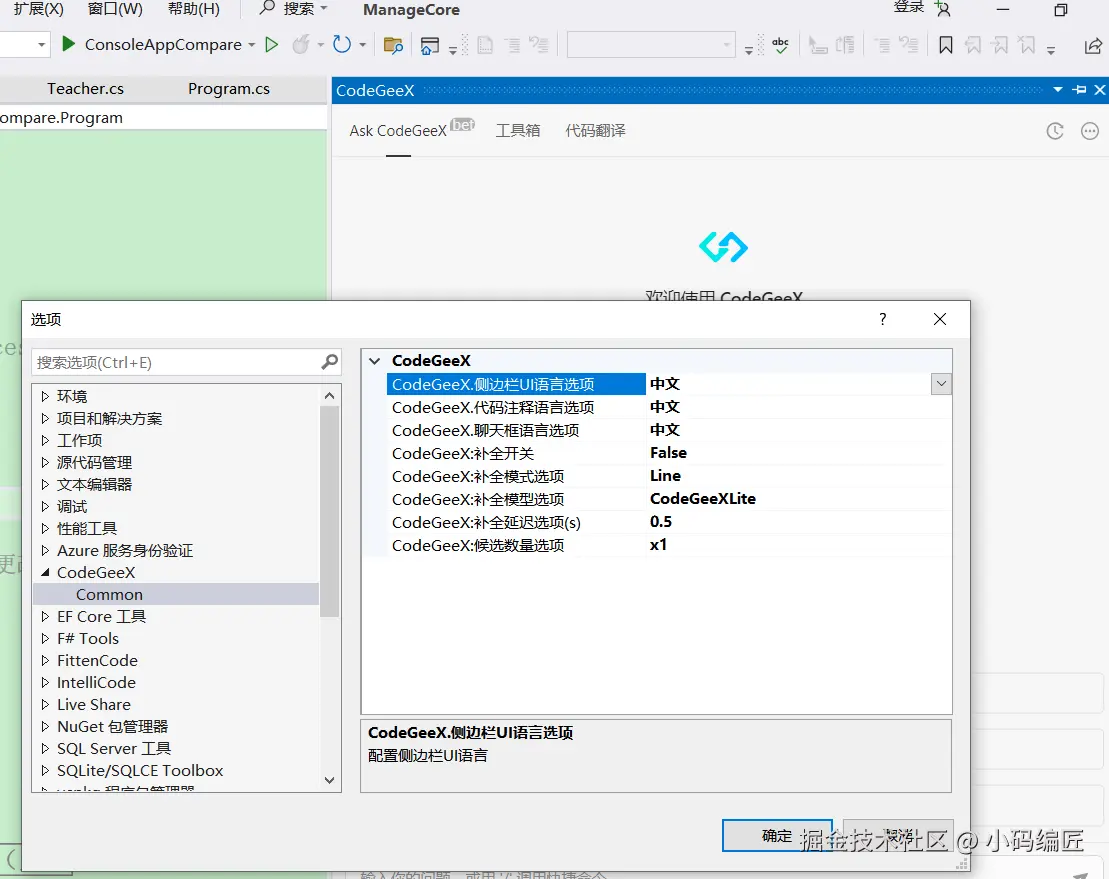Click the sign-in account icon at top
Screen dimensions: 1109x879
coord(942,9)
